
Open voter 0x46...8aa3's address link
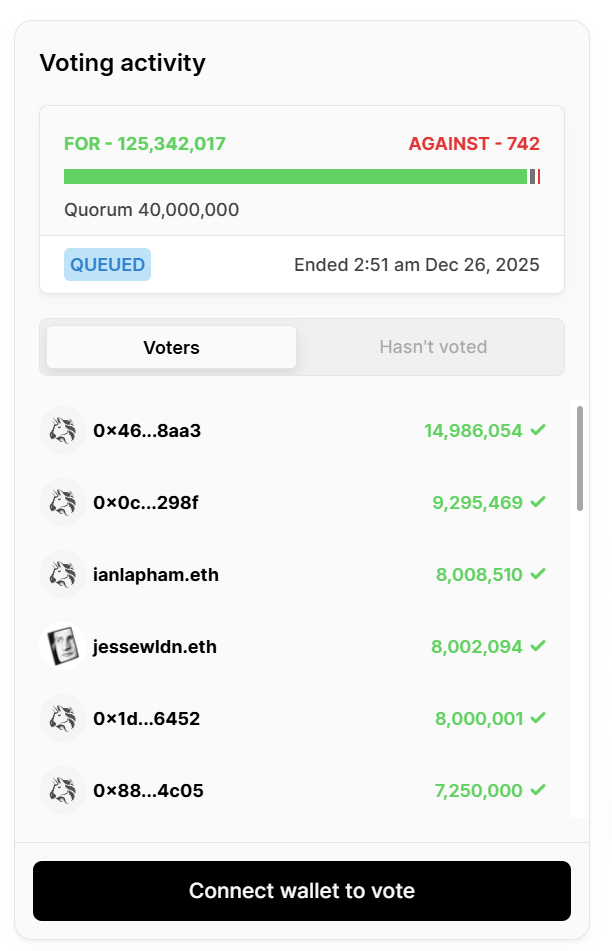(x=147, y=430)
